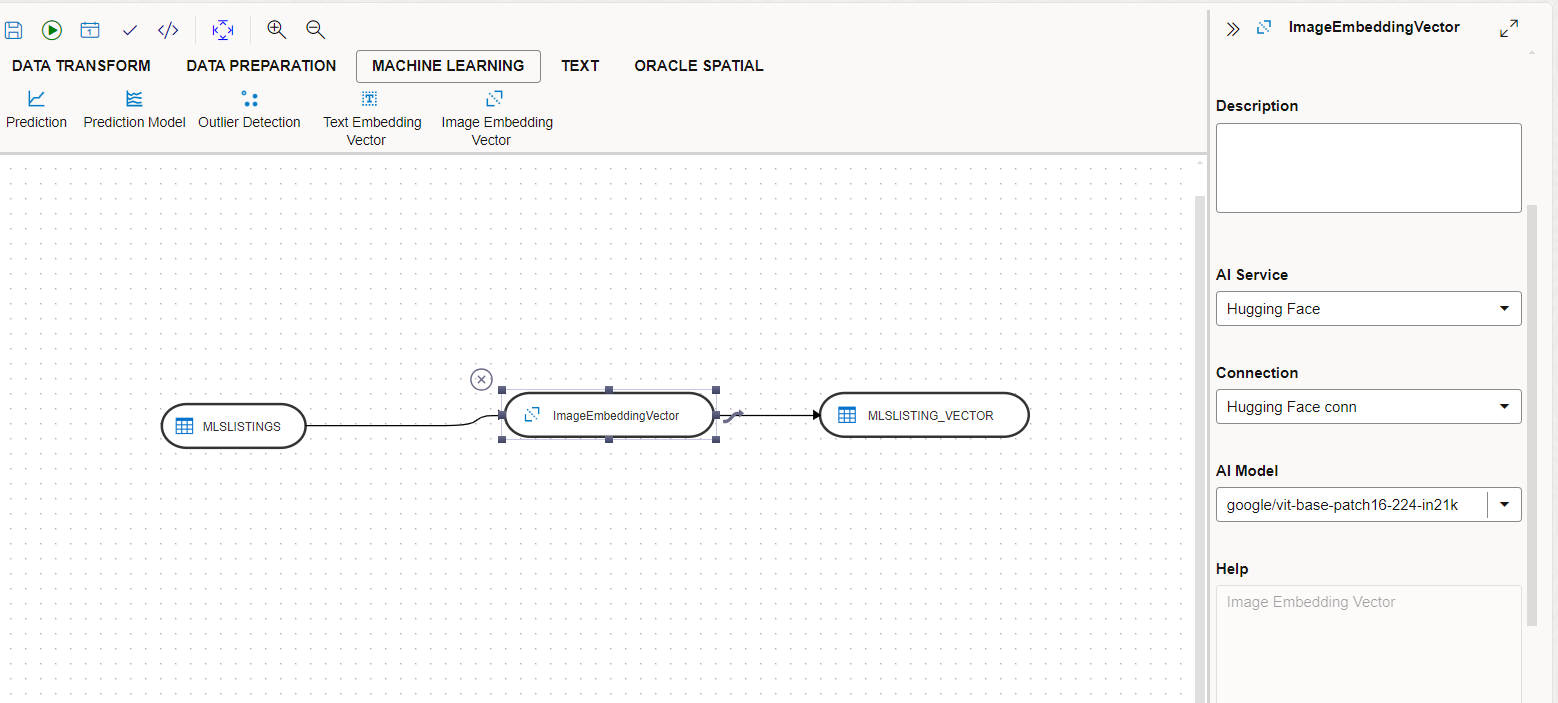Open the schedule calendar icon
The image size is (1558, 703).
pyautogui.click(x=90, y=30)
